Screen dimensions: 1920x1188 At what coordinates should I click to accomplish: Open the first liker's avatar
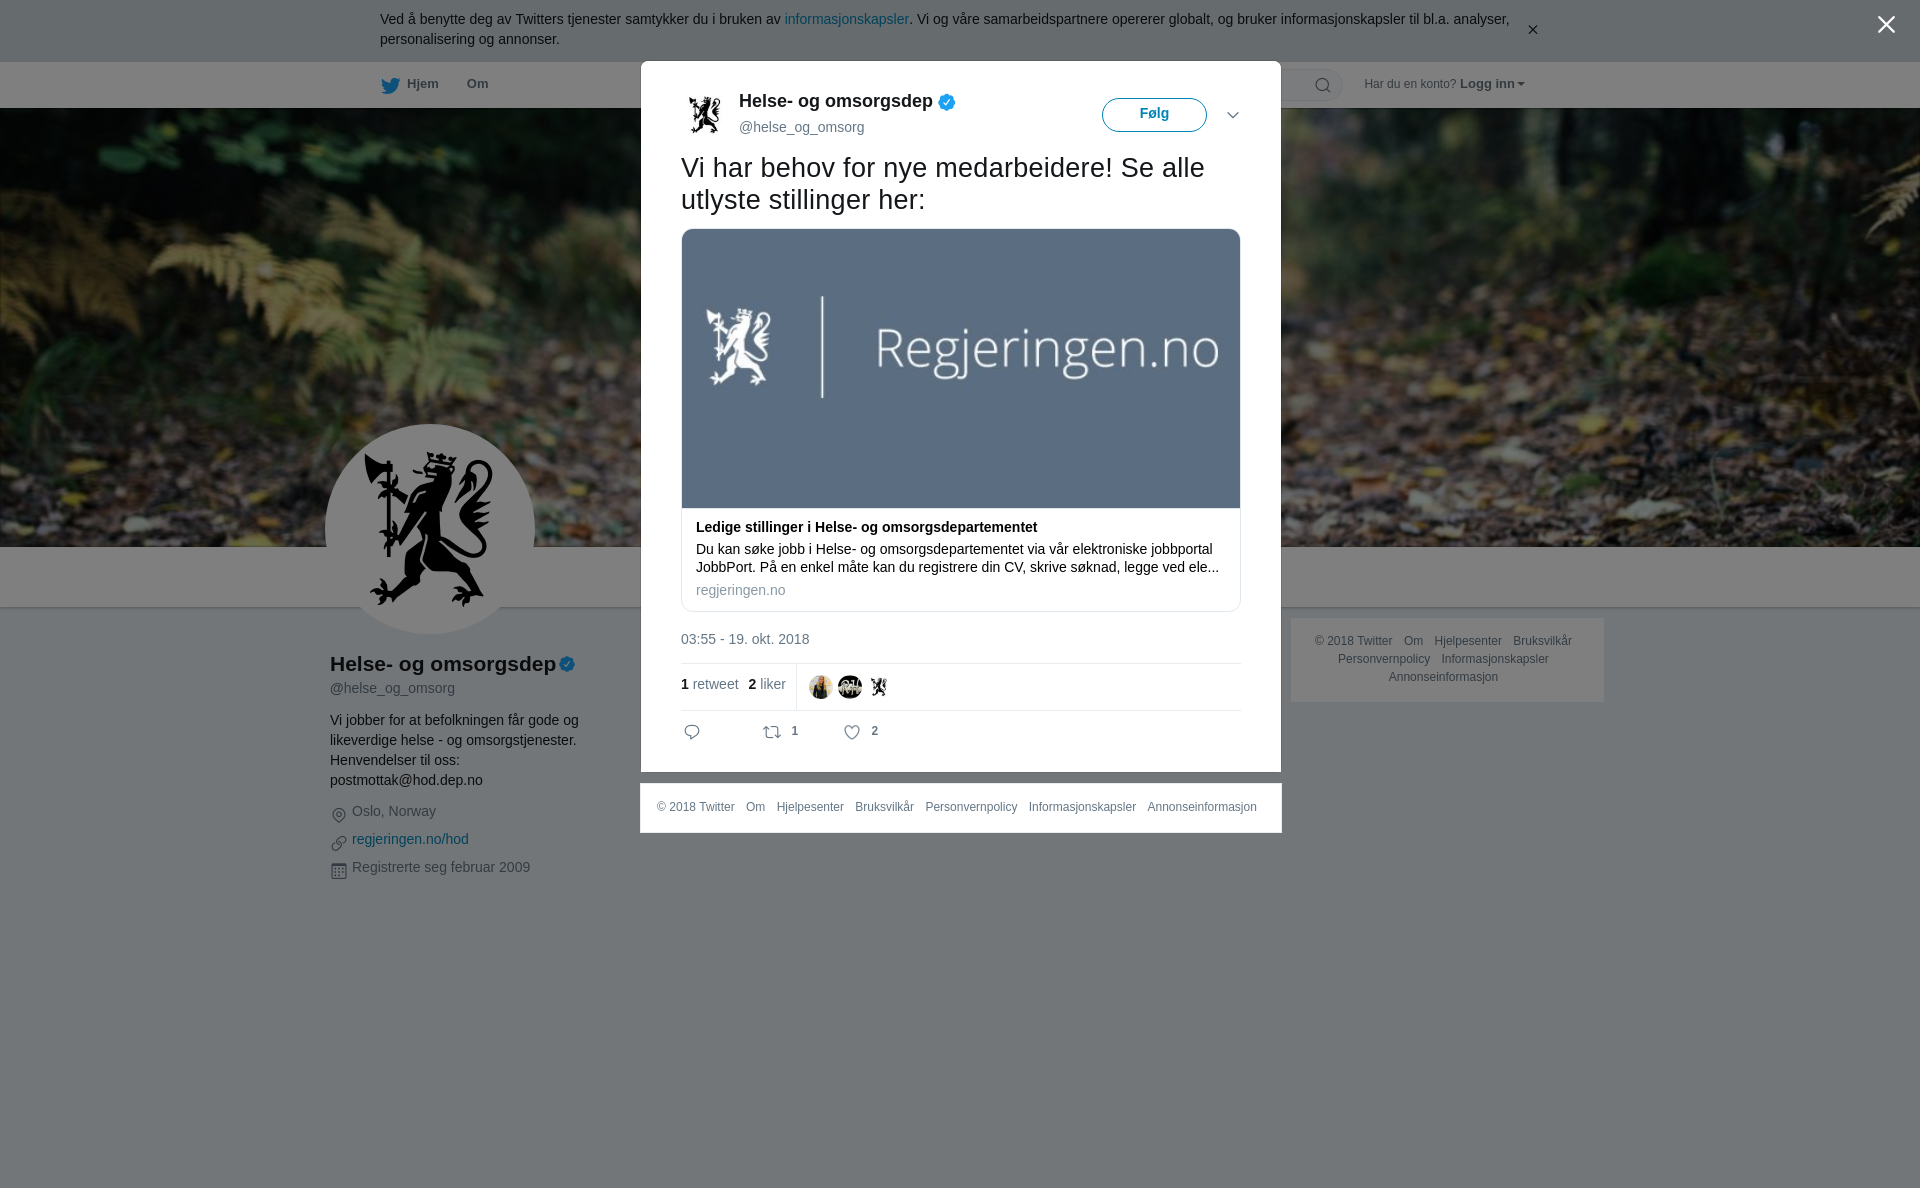point(821,687)
